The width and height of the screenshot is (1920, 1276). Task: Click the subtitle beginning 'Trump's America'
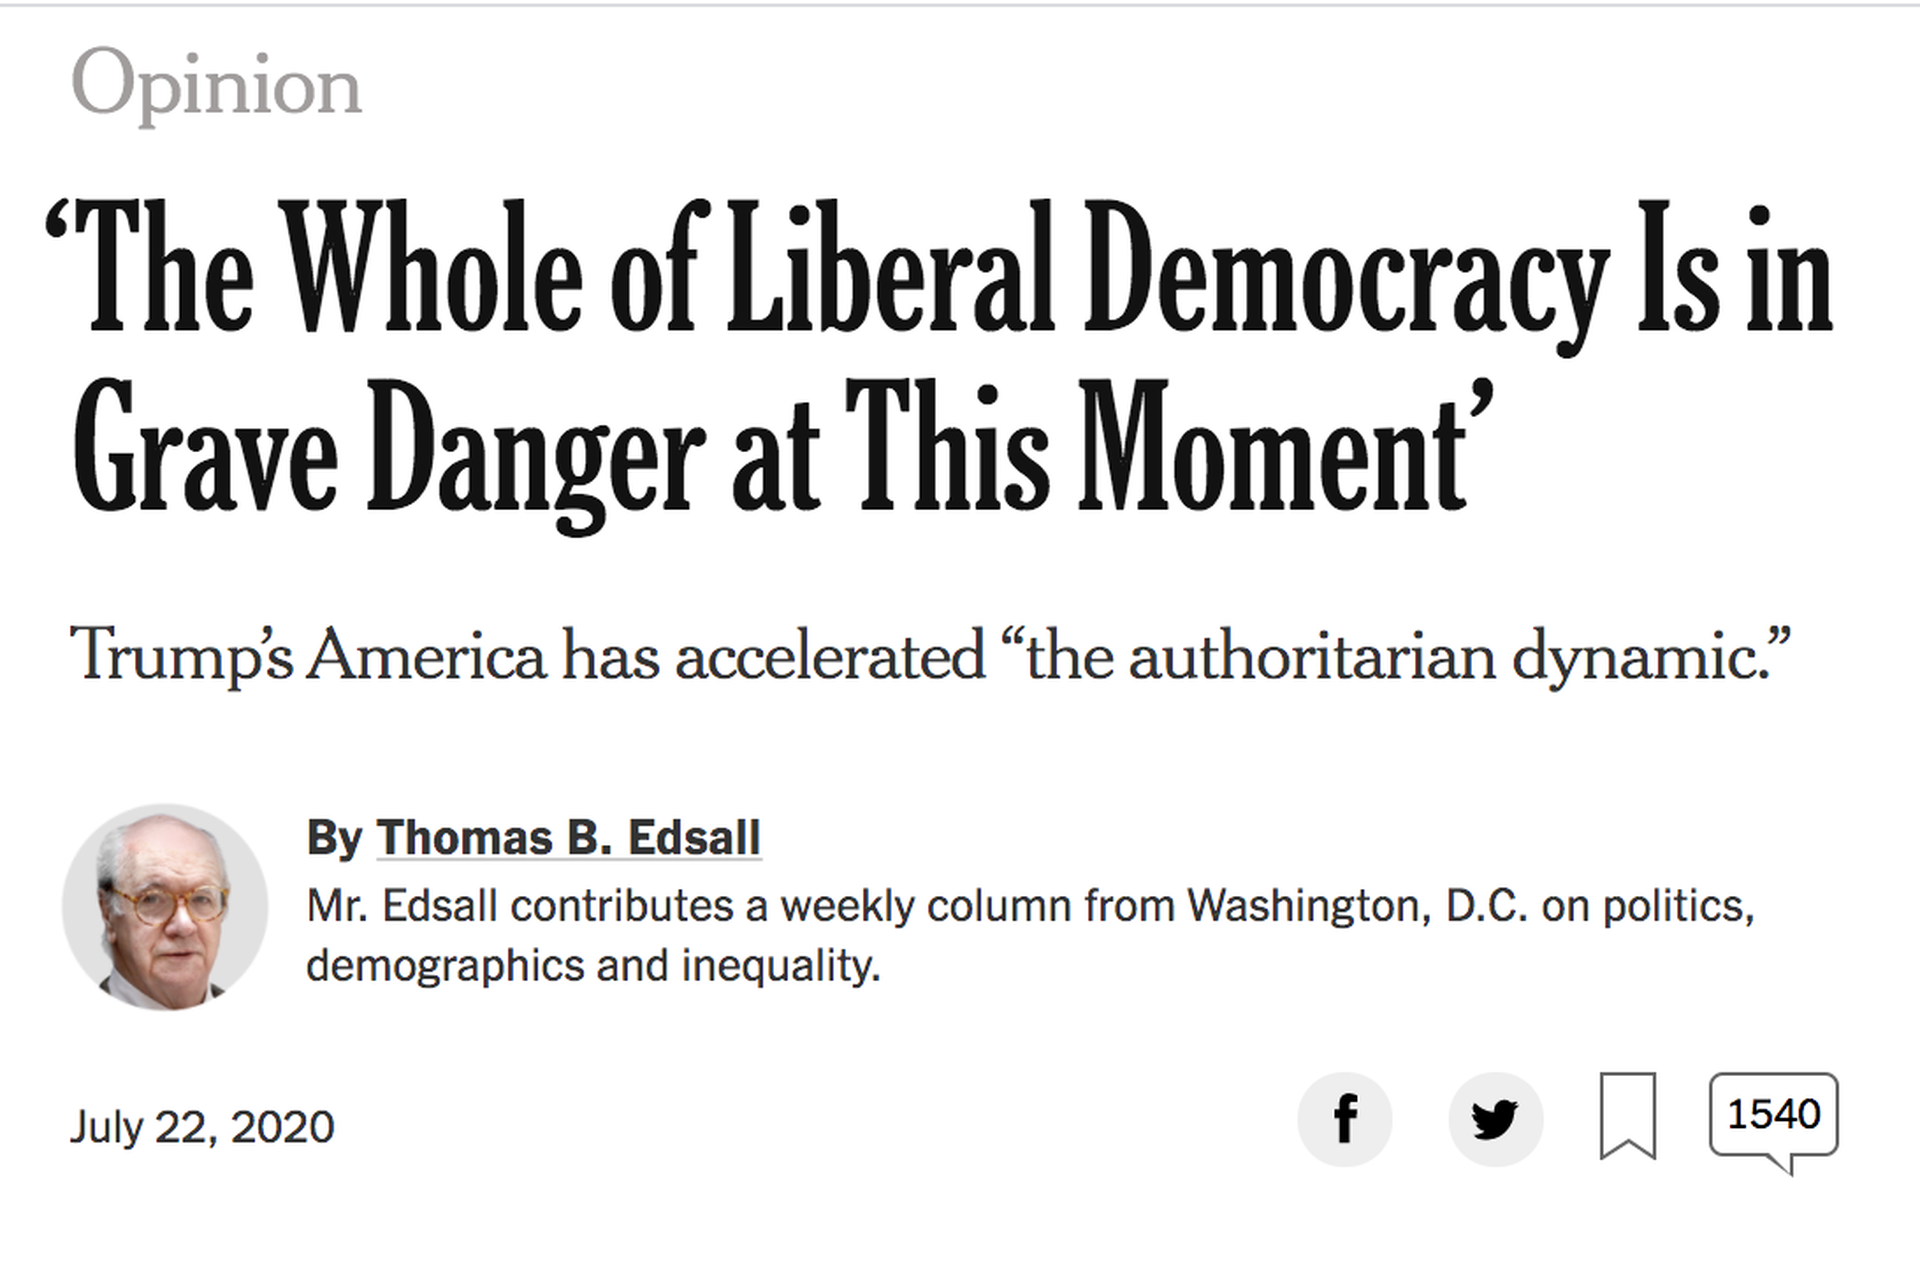click(x=930, y=657)
